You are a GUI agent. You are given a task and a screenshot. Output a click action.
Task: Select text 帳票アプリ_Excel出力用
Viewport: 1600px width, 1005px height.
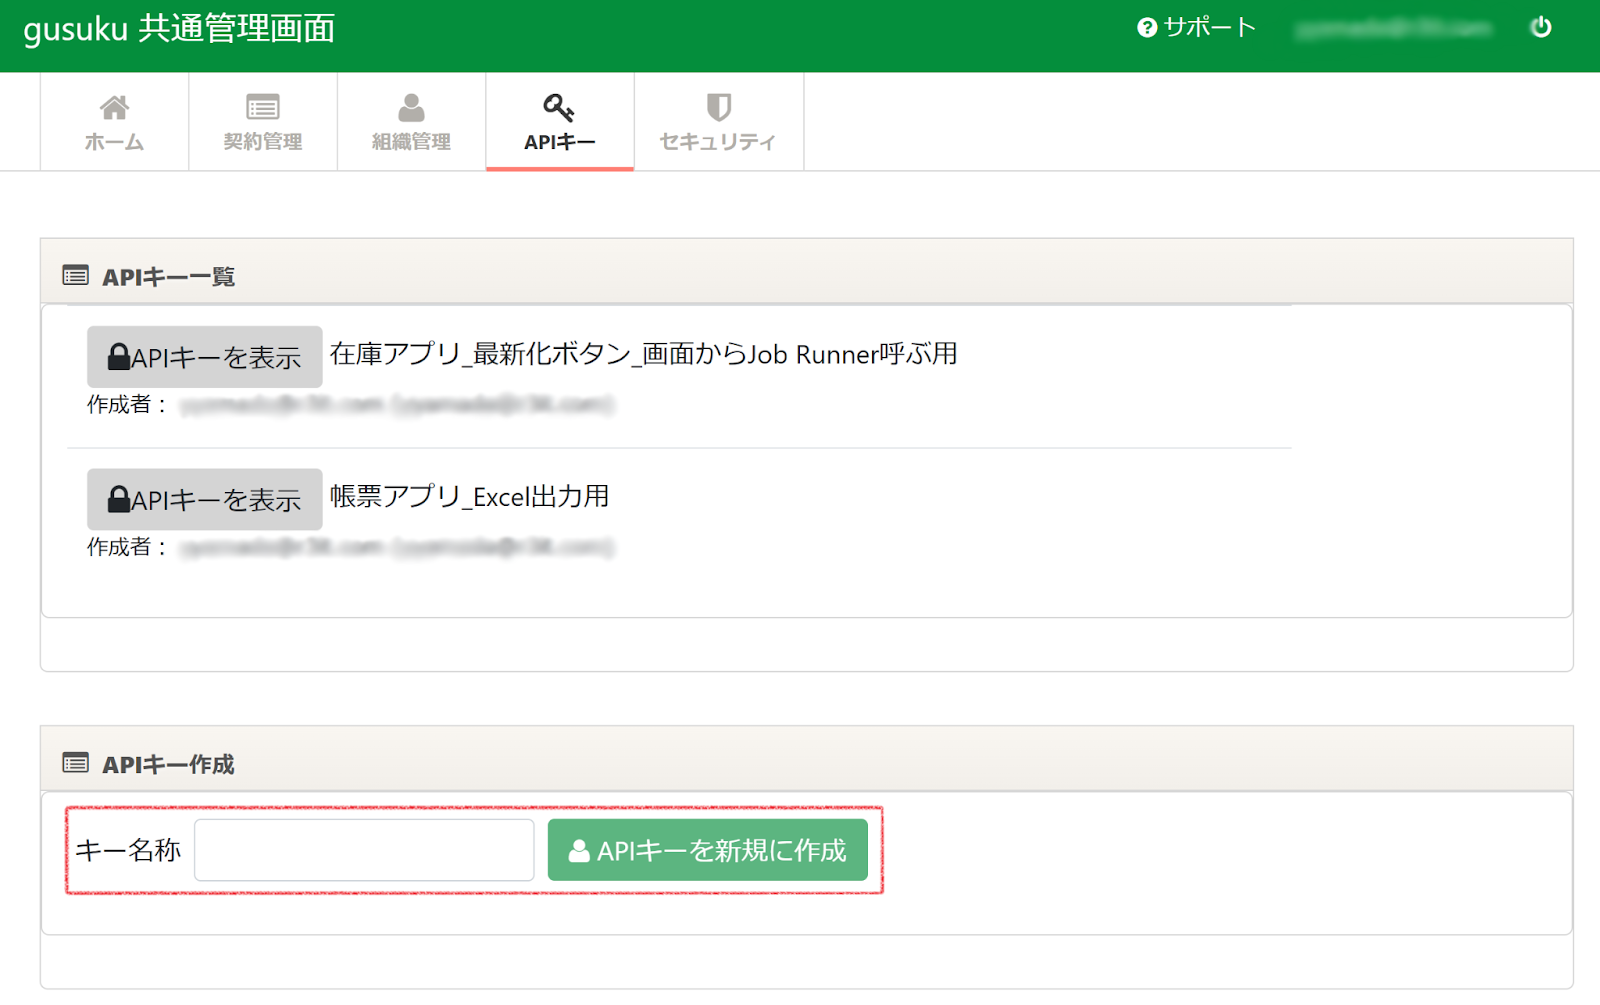click(470, 497)
